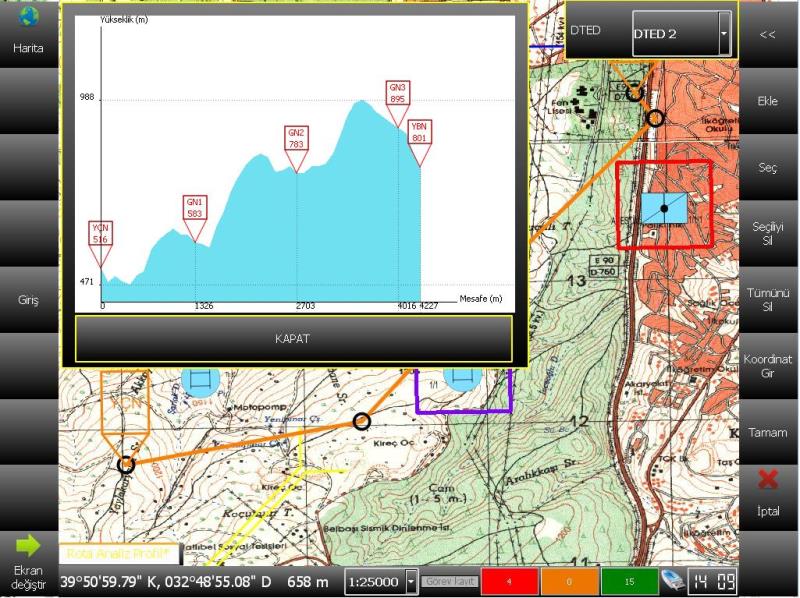Image resolution: width=800 pixels, height=598 pixels.
Task: Select the blue unit symbol in red square
Action: point(664,207)
